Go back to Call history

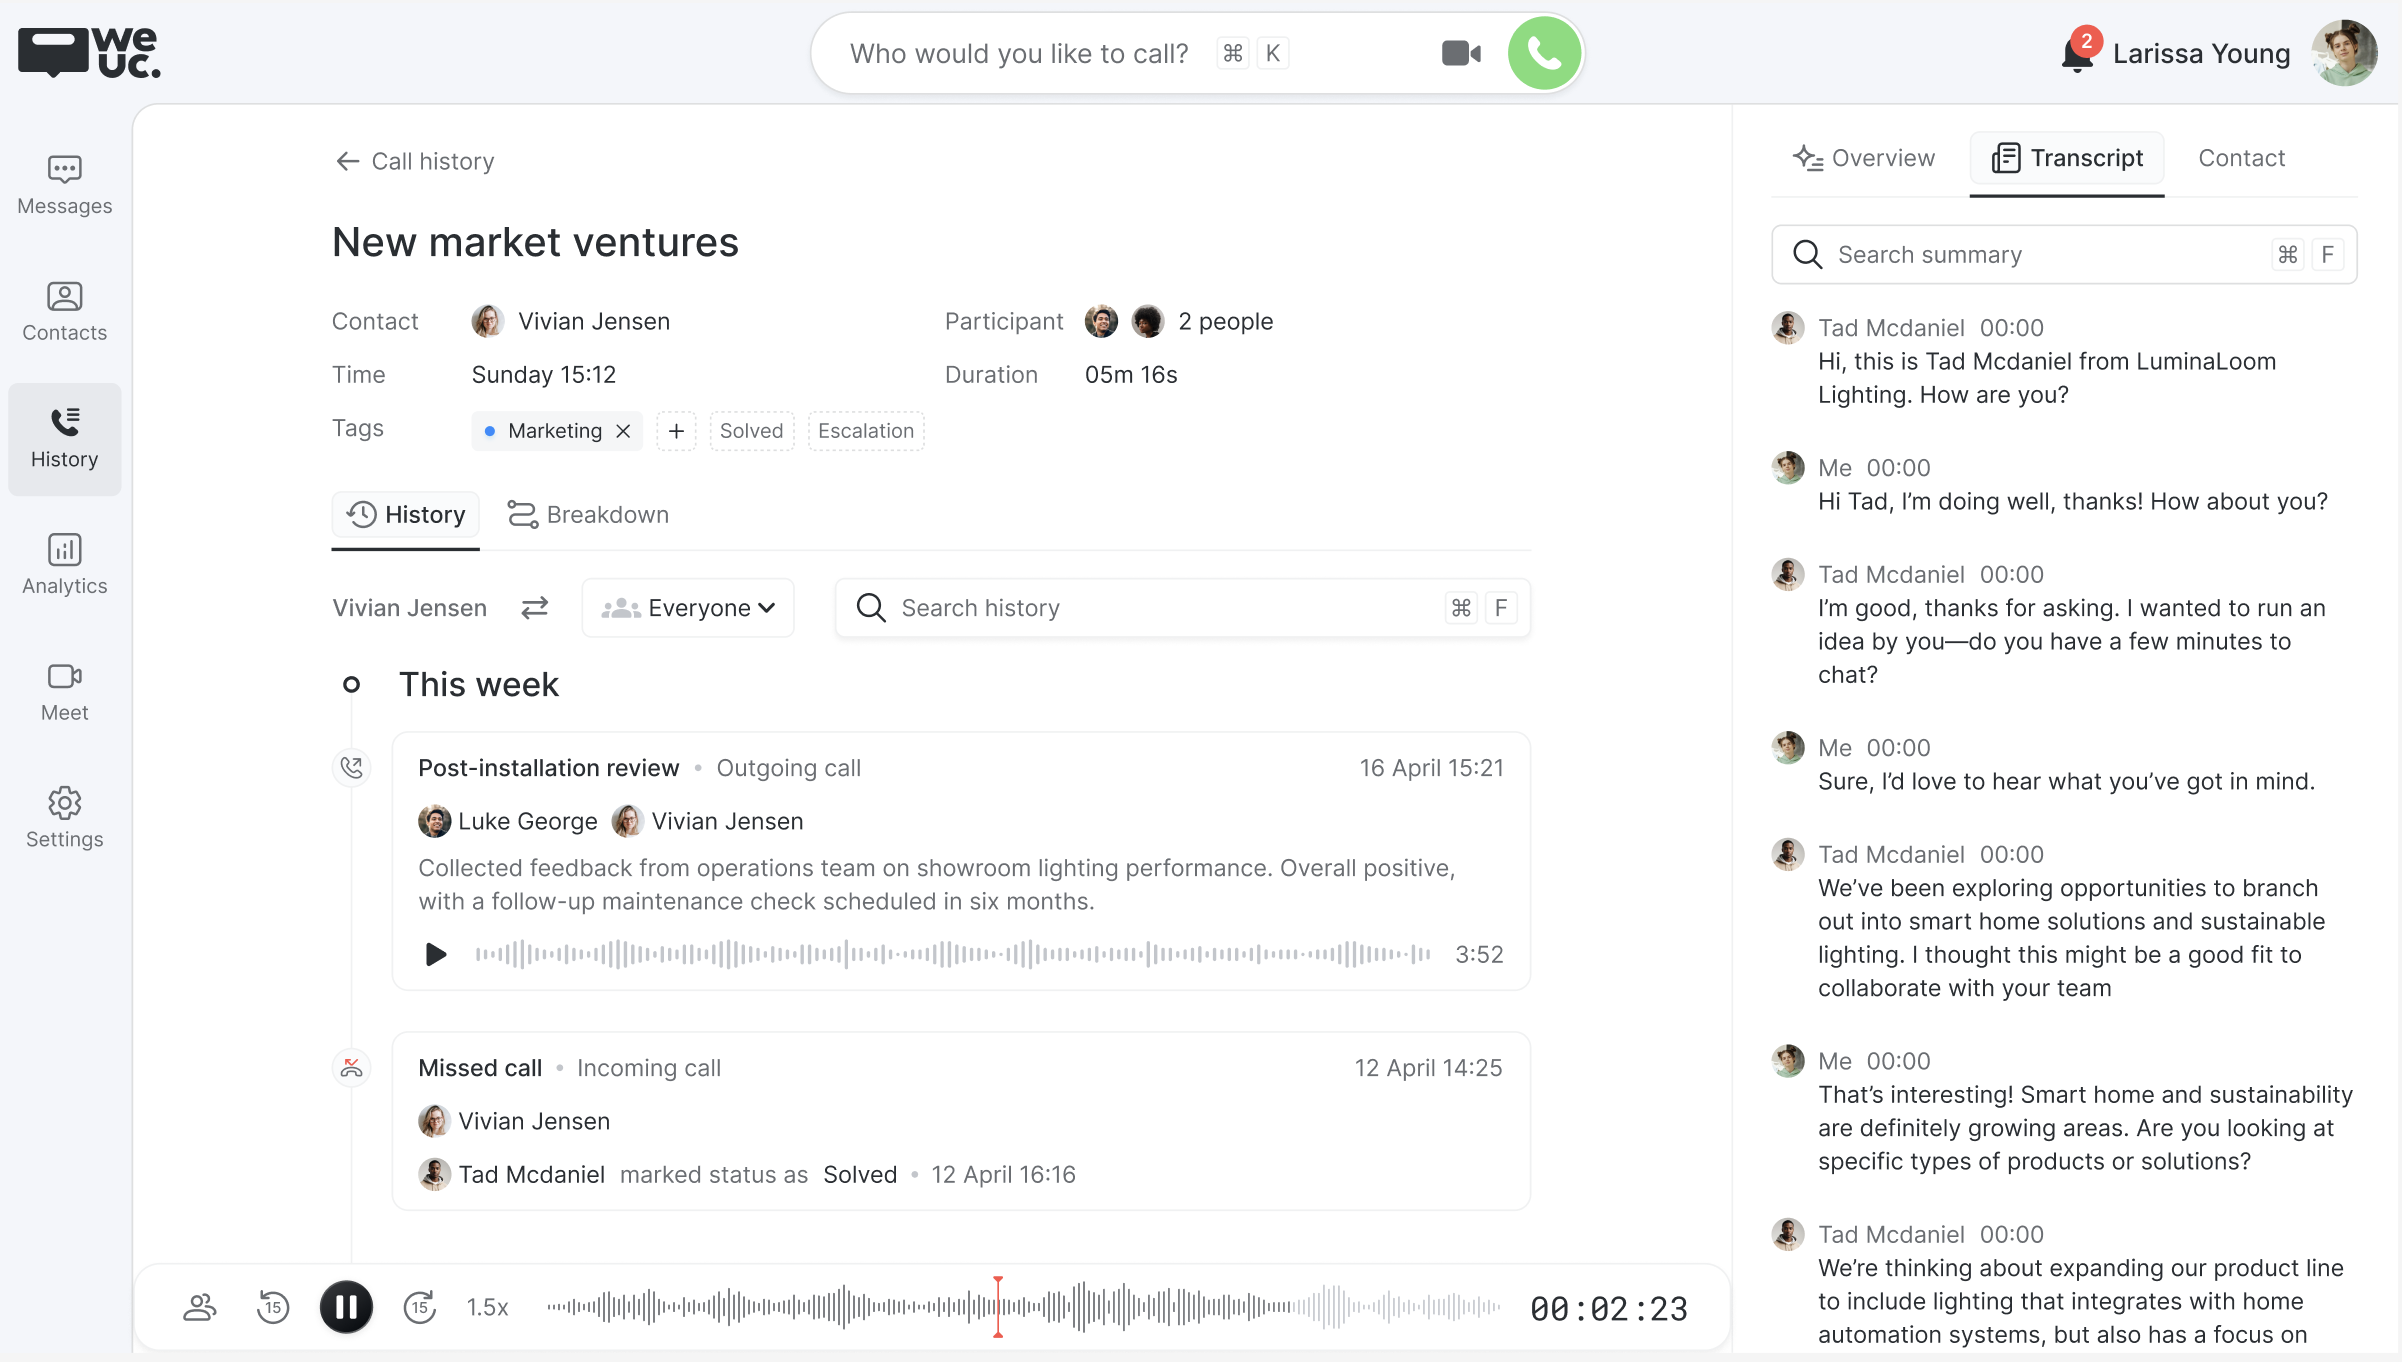[414, 161]
